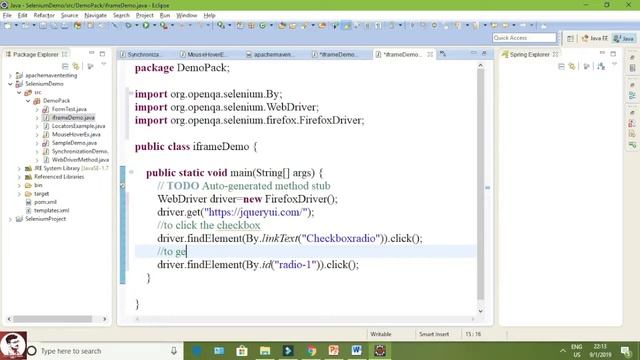Select templates.xml in Package Explorer
Screen dimensions: 640x360
[51, 210]
